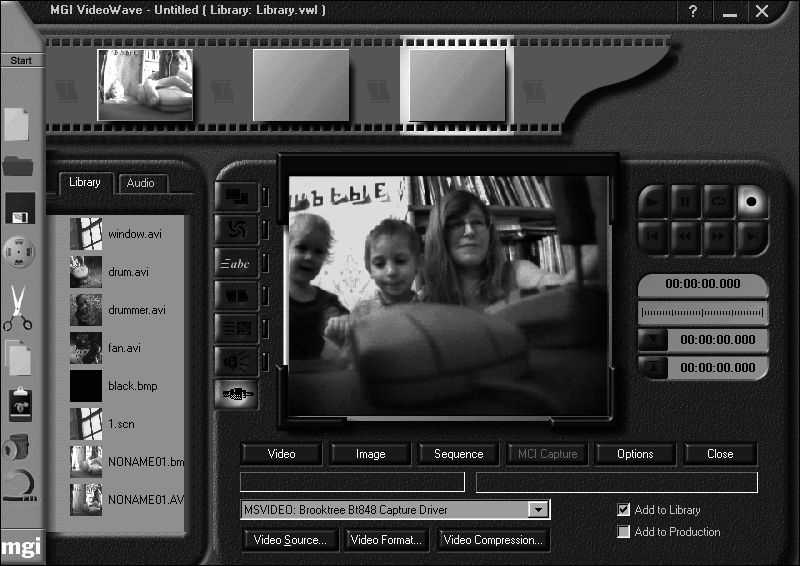Image resolution: width=800 pixels, height=566 pixels.
Task: Select the scissors cut tool
Action: pos(18,308)
